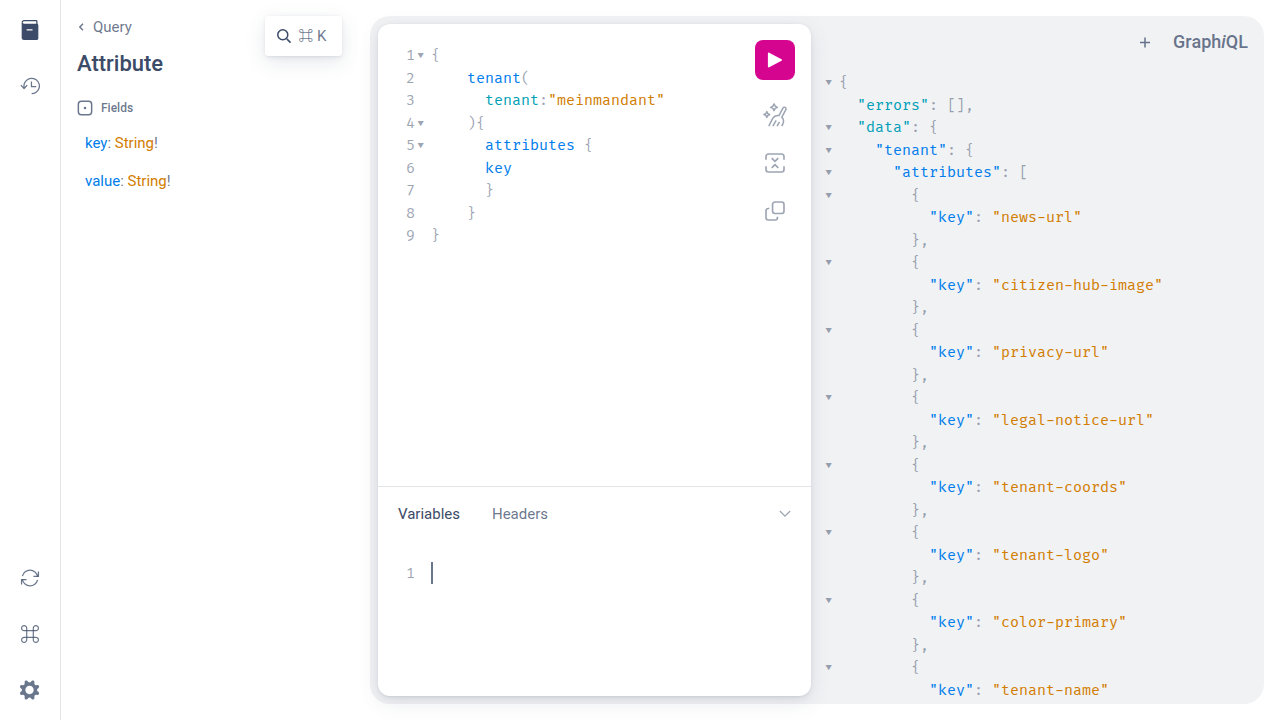Open the keyboard shortcuts dialog

pyautogui.click(x=30, y=634)
